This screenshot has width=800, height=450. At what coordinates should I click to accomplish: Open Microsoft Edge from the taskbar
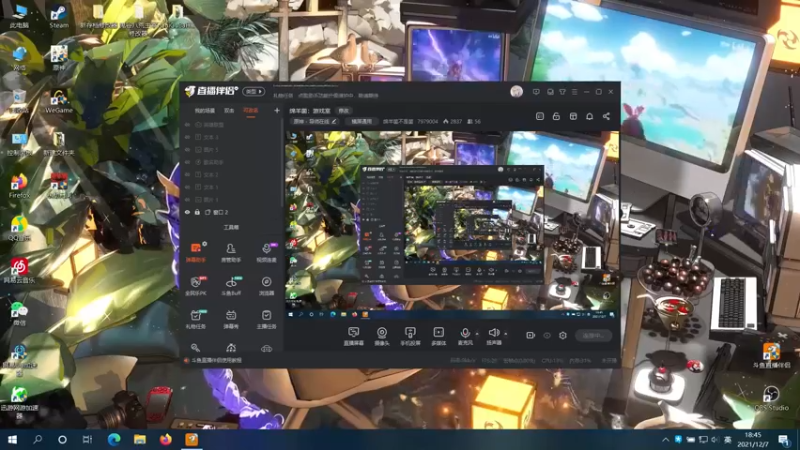[114, 439]
